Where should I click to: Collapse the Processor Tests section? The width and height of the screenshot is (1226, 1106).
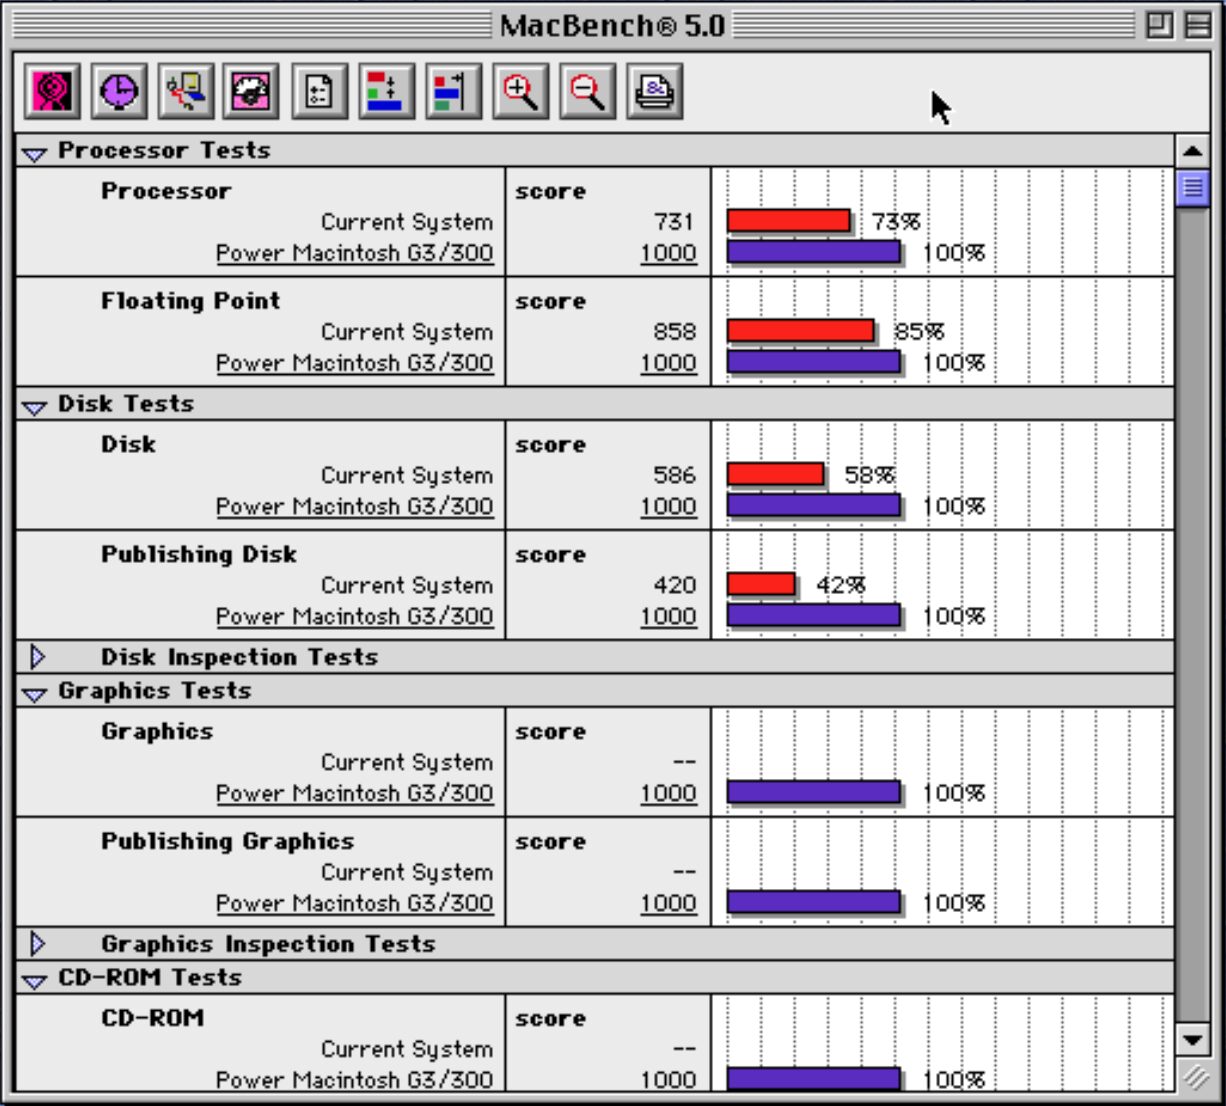(35, 153)
